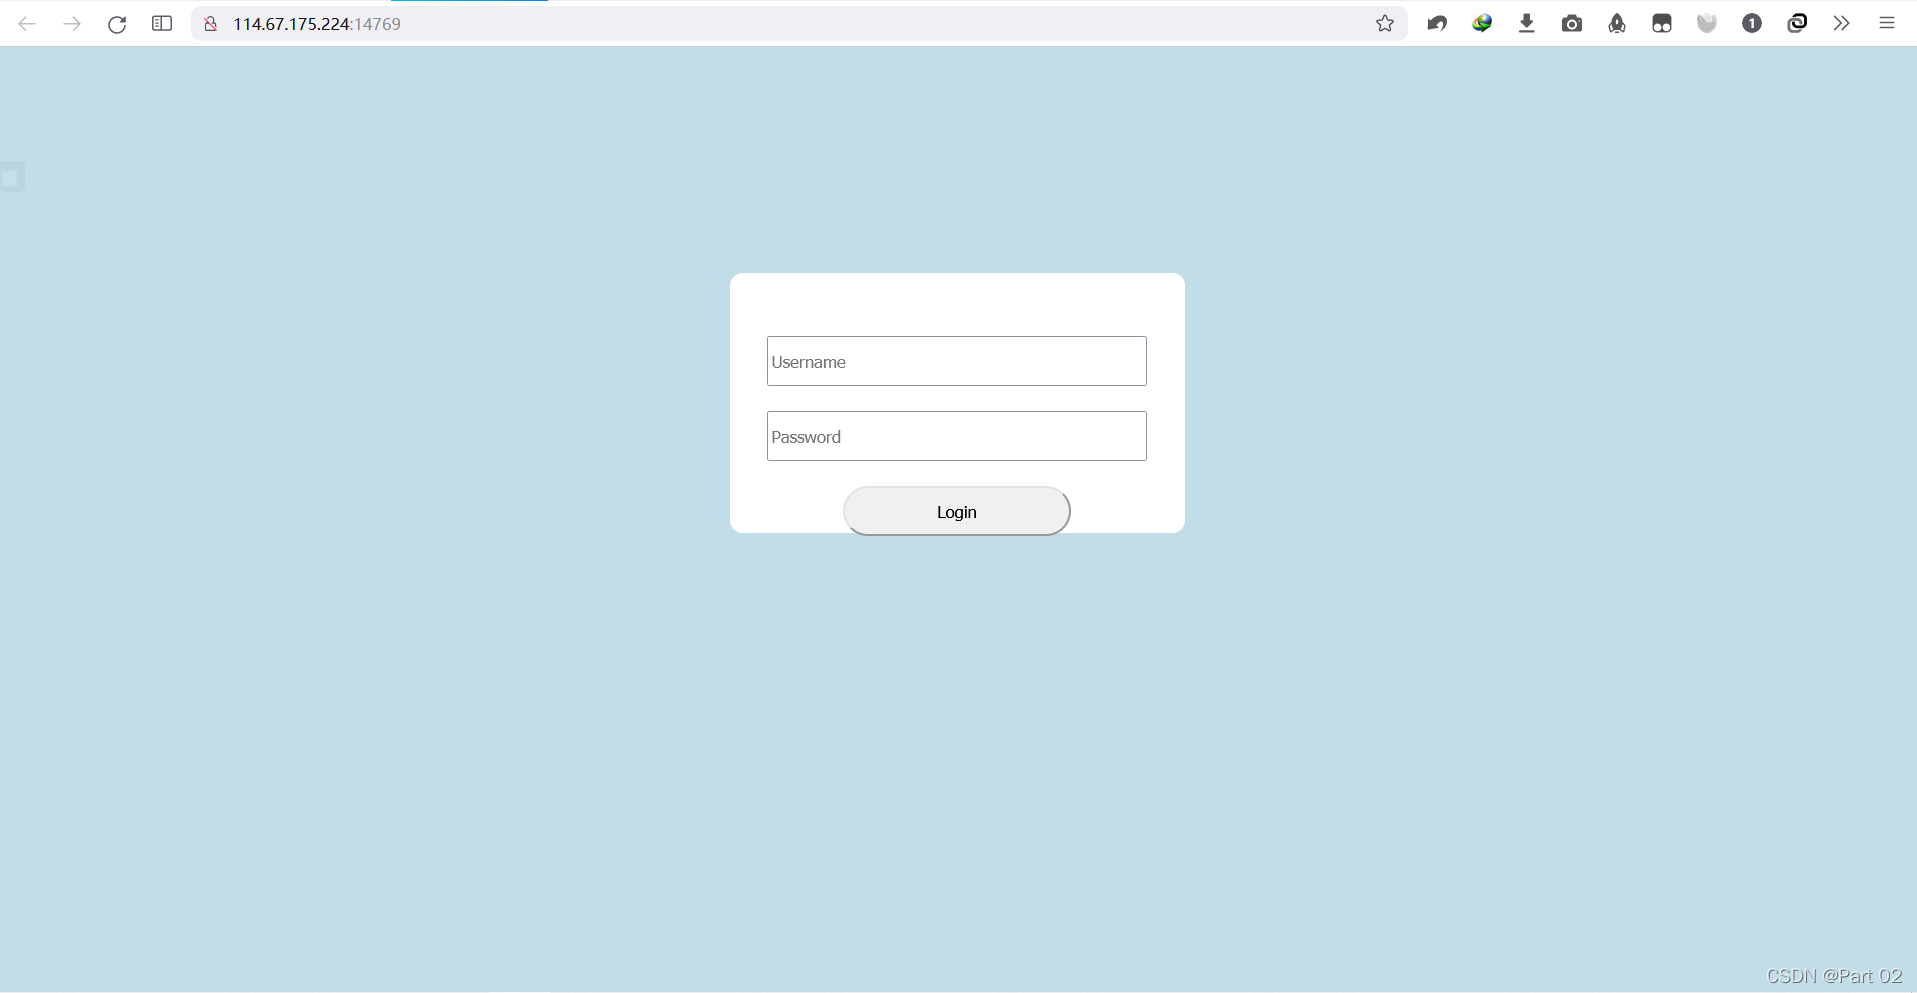
Task: Click inside the Password field
Action: coord(955,436)
